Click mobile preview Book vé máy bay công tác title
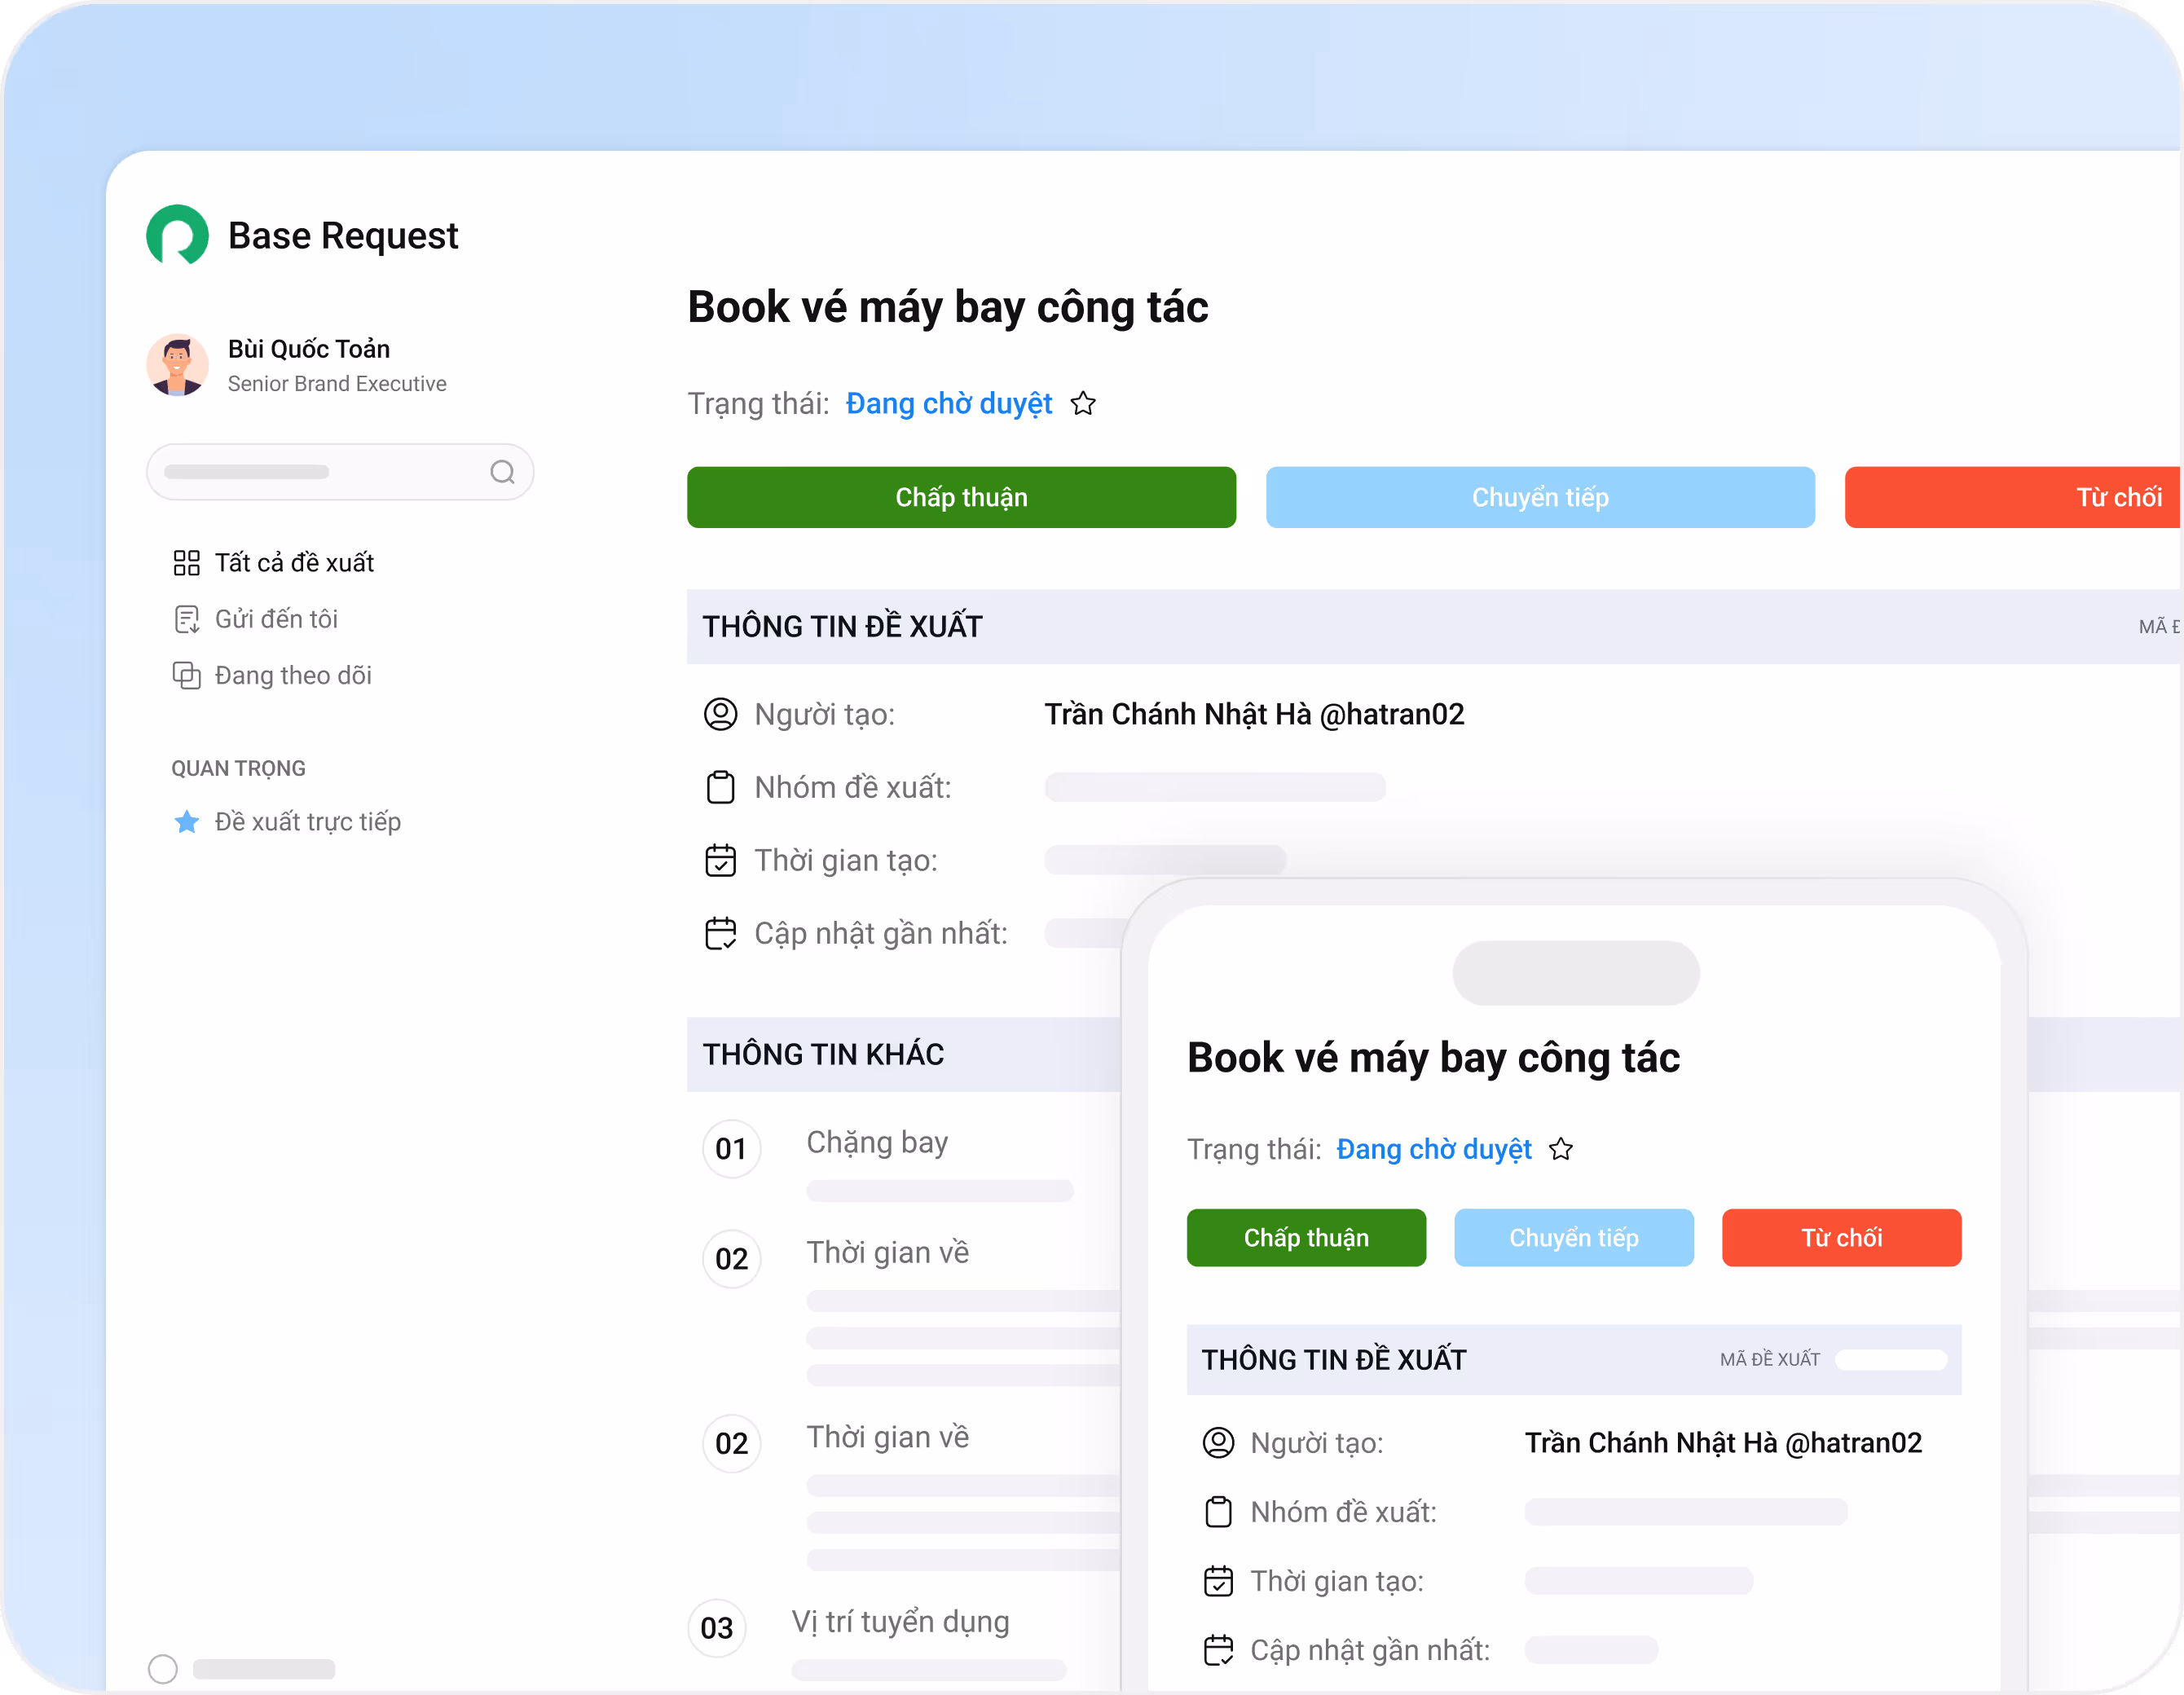This screenshot has height=1695, width=2184. click(x=1433, y=1058)
